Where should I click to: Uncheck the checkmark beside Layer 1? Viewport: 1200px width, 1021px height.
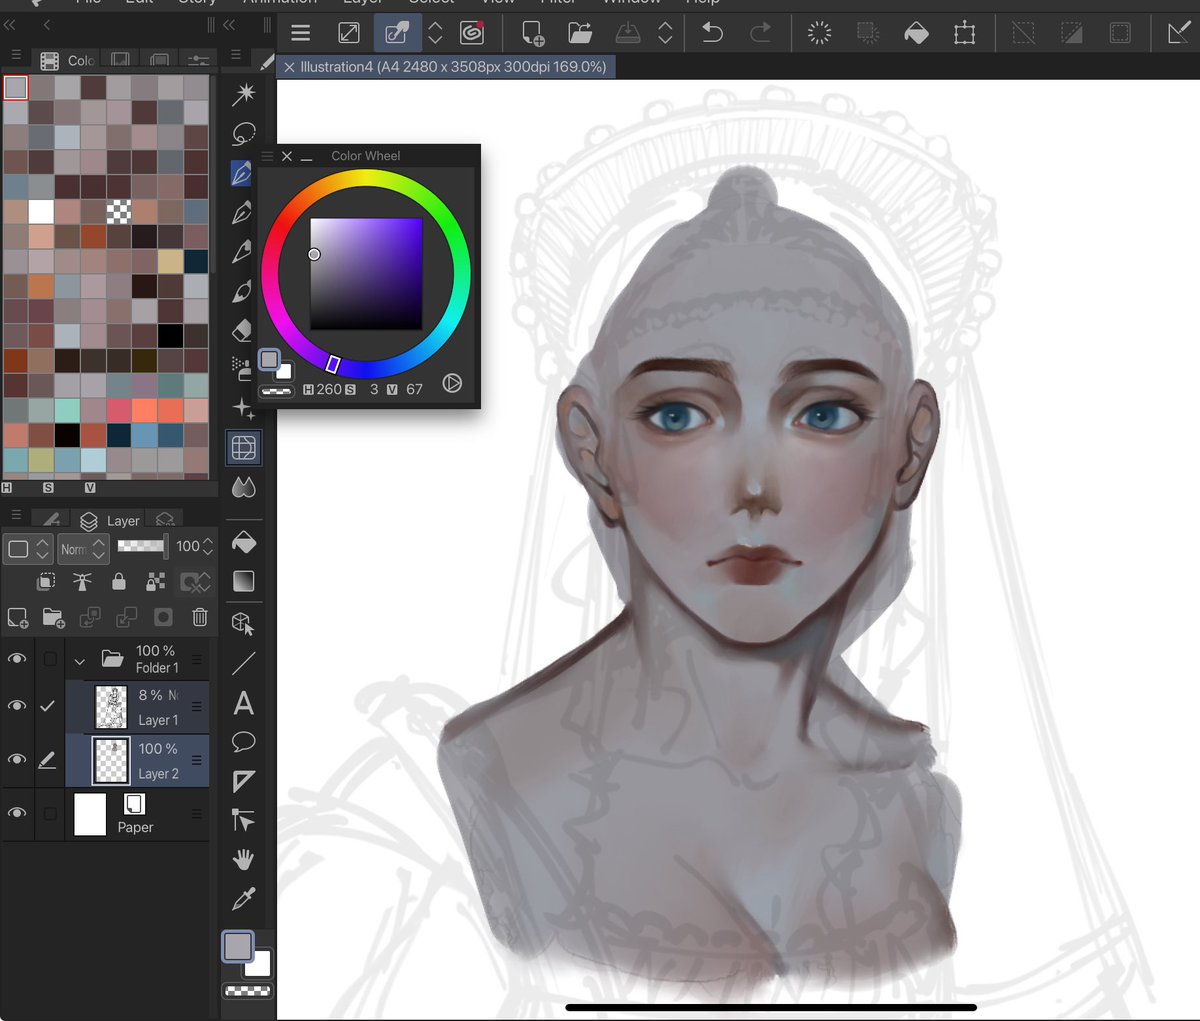click(47, 706)
